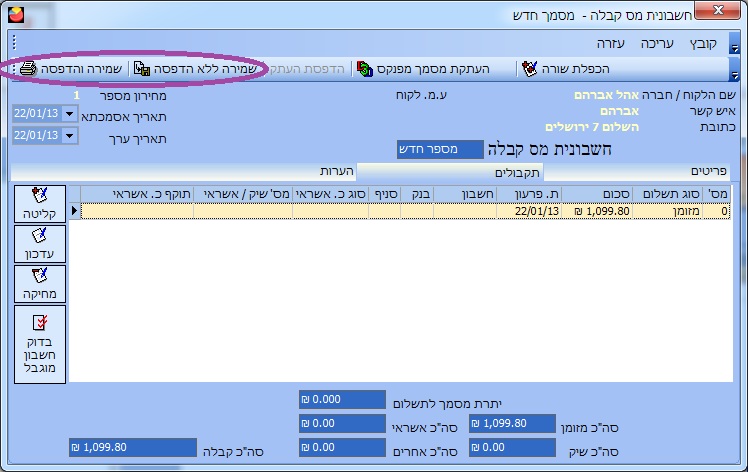Screen dimensions: 748x472
Task: Click the סוג כ. אשראי column header
Action: click(x=331, y=194)
